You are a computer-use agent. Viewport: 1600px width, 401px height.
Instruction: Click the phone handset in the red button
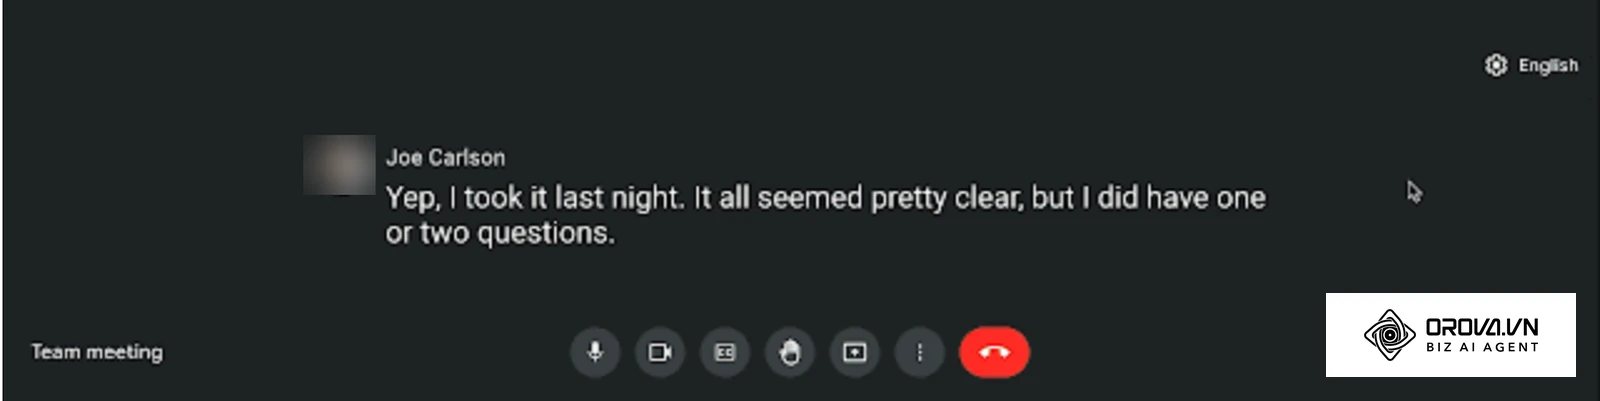pyautogui.click(x=994, y=352)
